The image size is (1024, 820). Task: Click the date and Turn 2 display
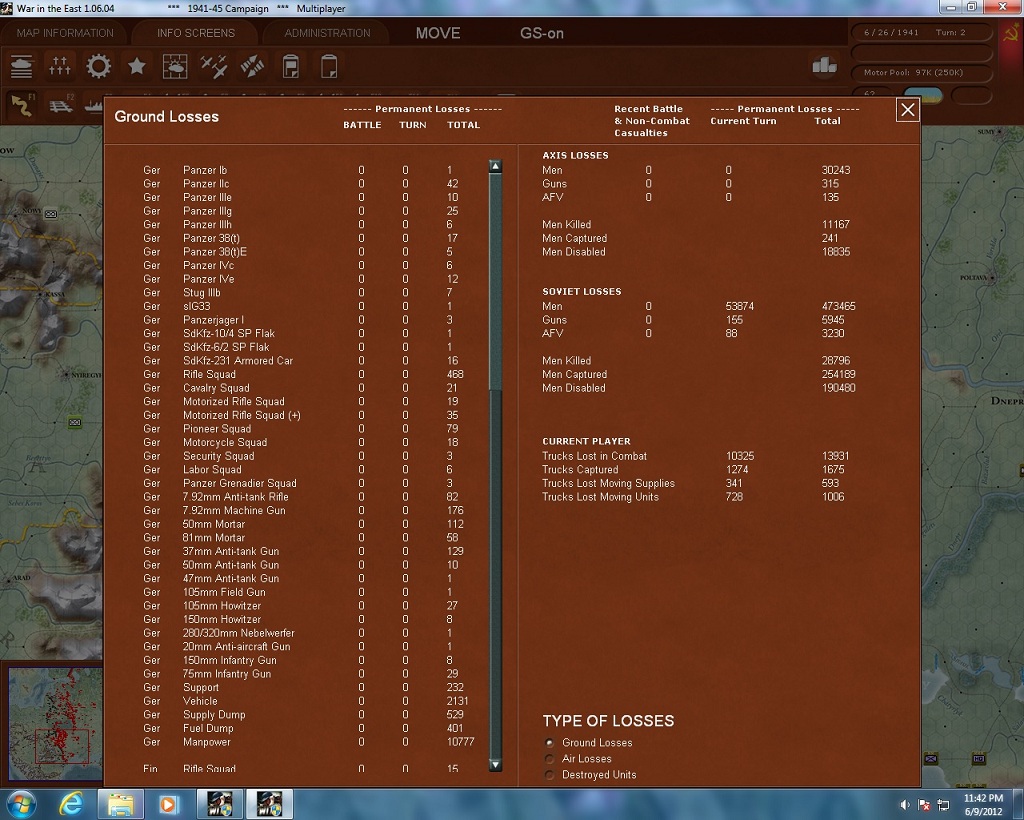point(922,33)
